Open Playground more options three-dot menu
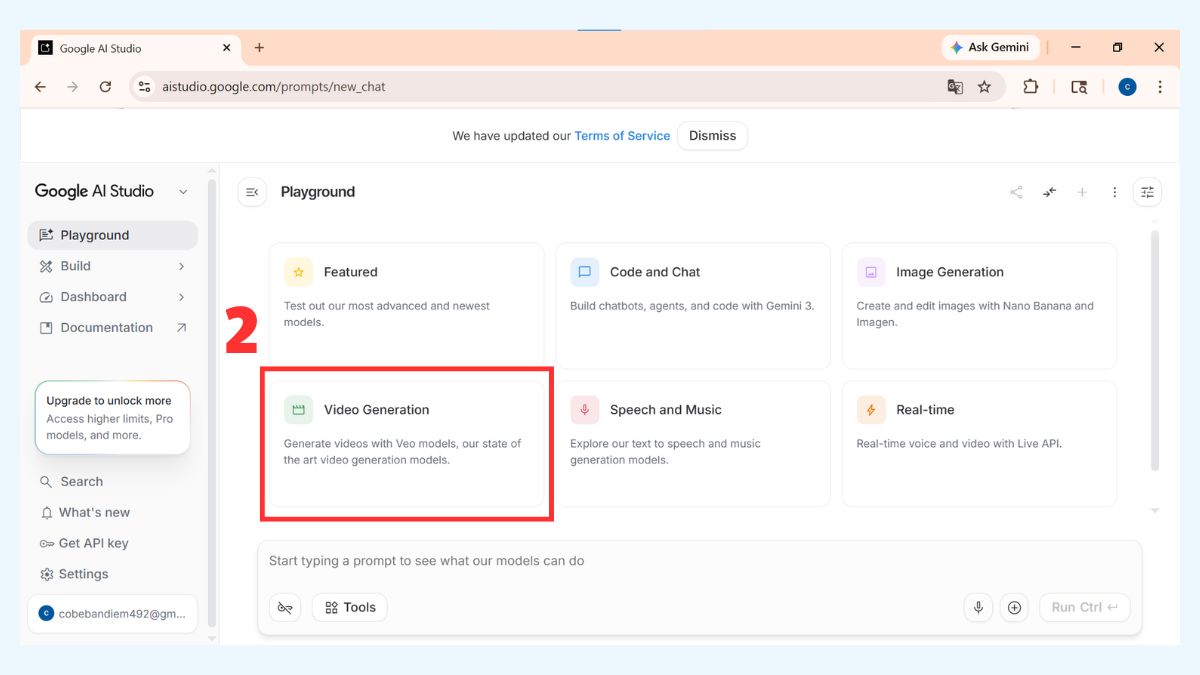 coord(1115,192)
